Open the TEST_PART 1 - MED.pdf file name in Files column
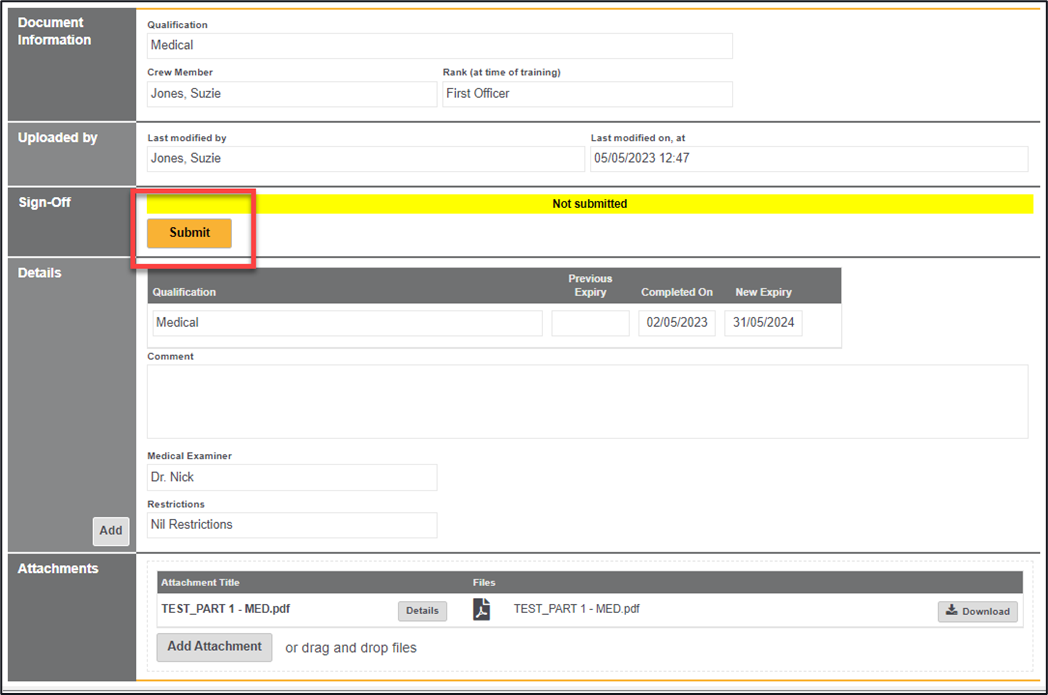1048x695 pixels. pos(576,609)
